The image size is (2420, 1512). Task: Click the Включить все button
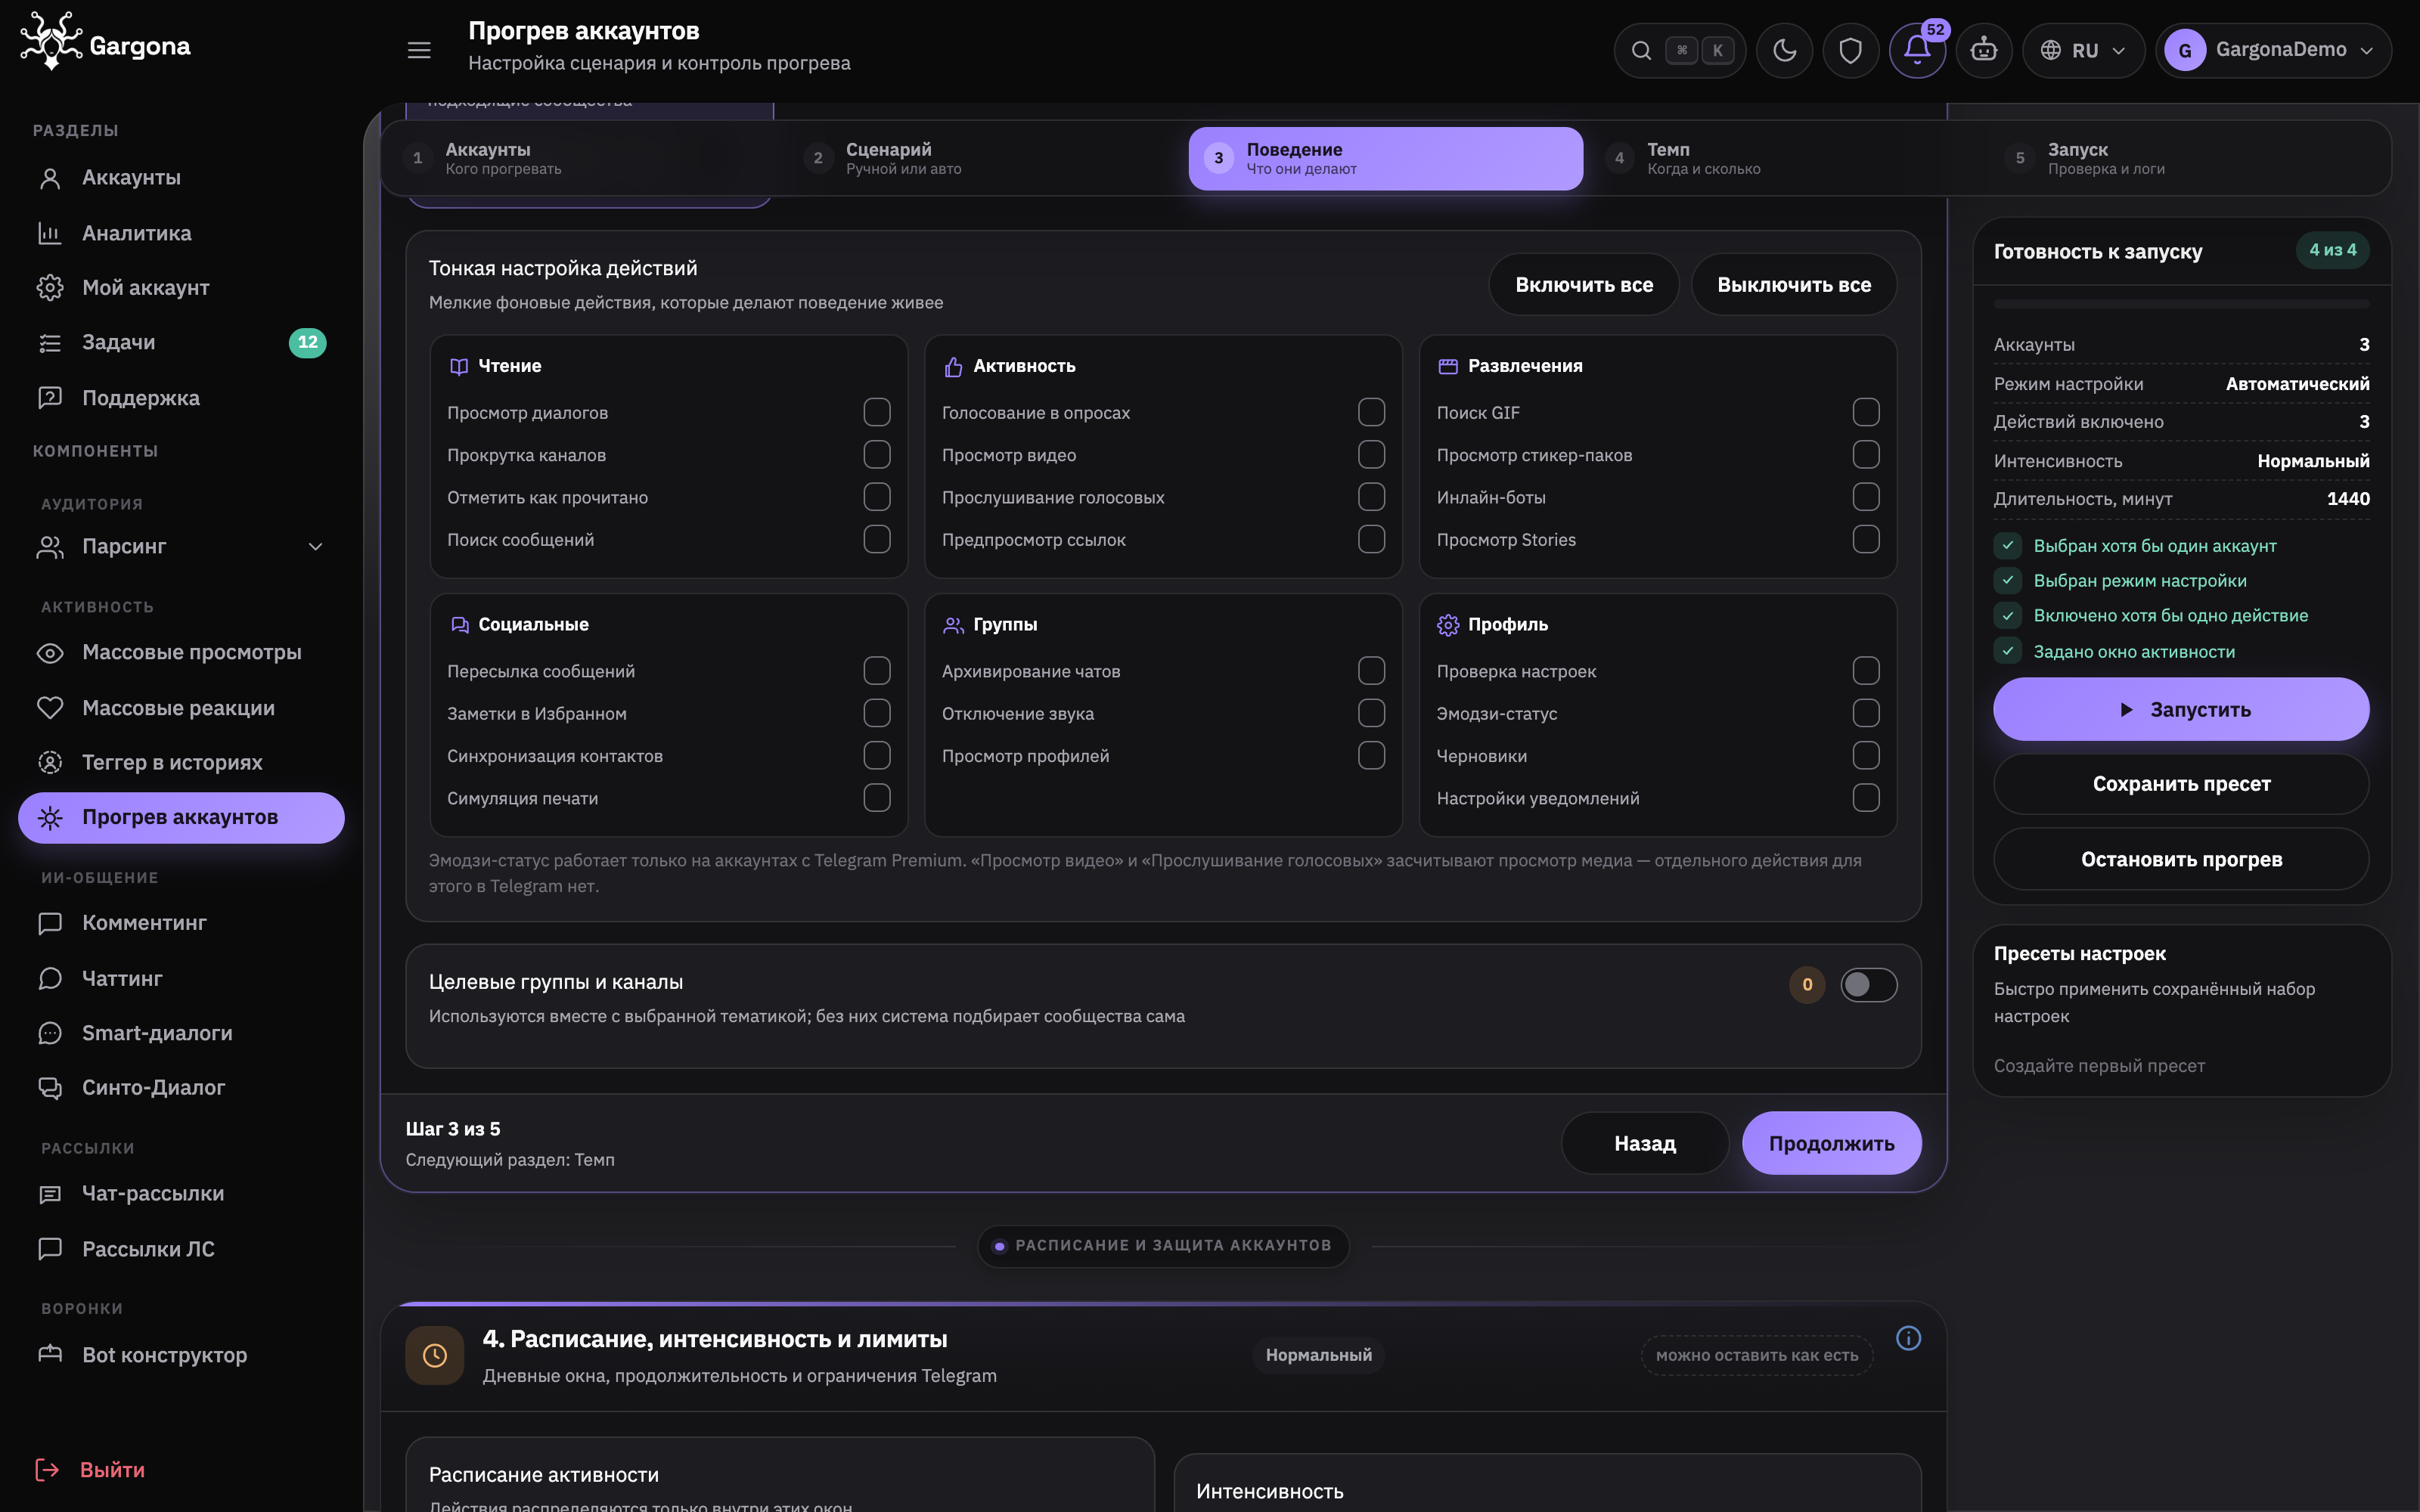pyautogui.click(x=1583, y=285)
